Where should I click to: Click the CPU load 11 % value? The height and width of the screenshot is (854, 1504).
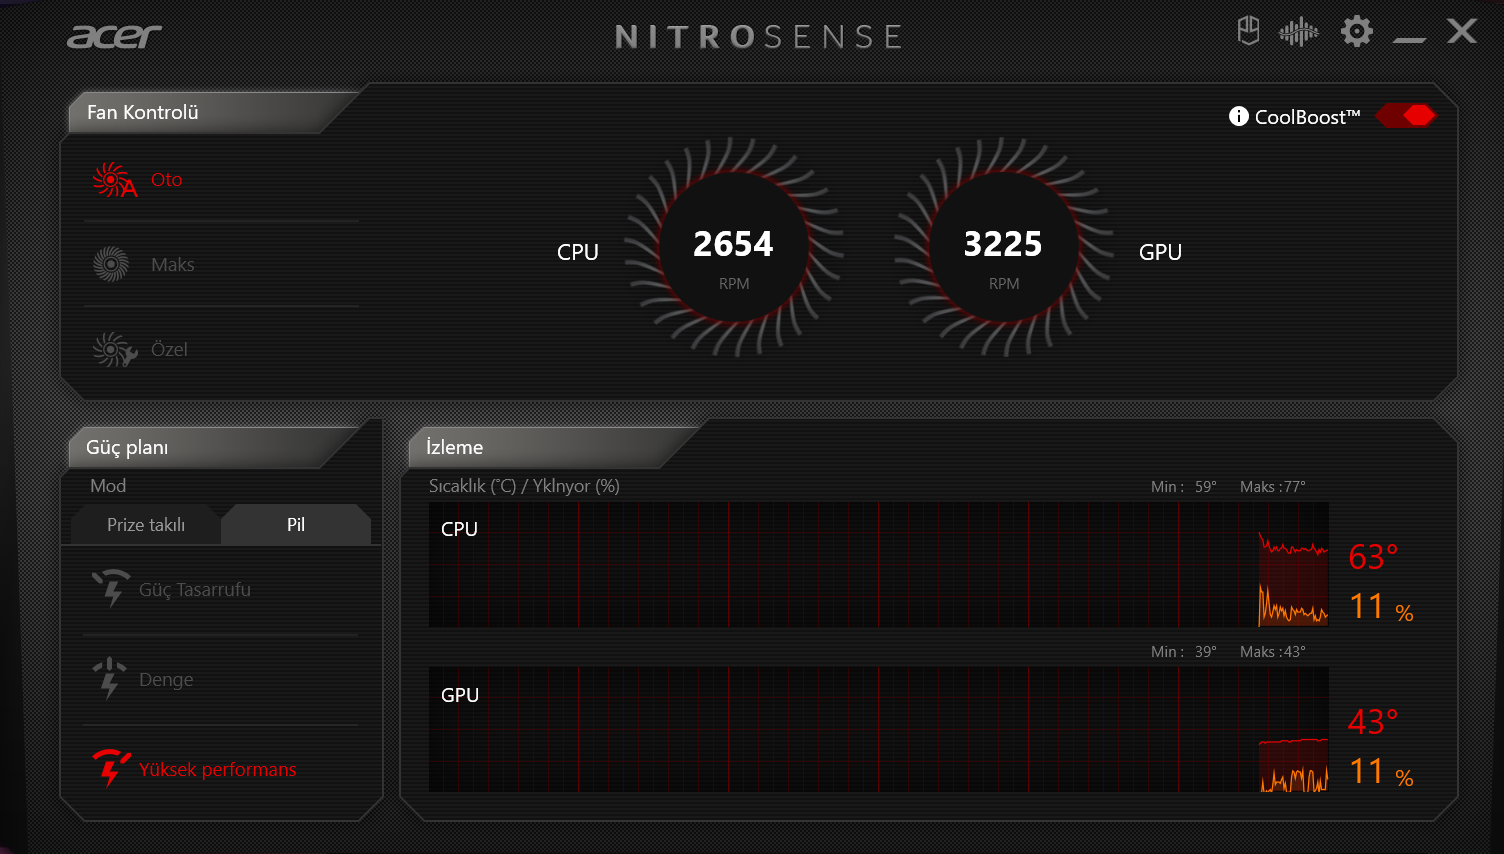1381,607
